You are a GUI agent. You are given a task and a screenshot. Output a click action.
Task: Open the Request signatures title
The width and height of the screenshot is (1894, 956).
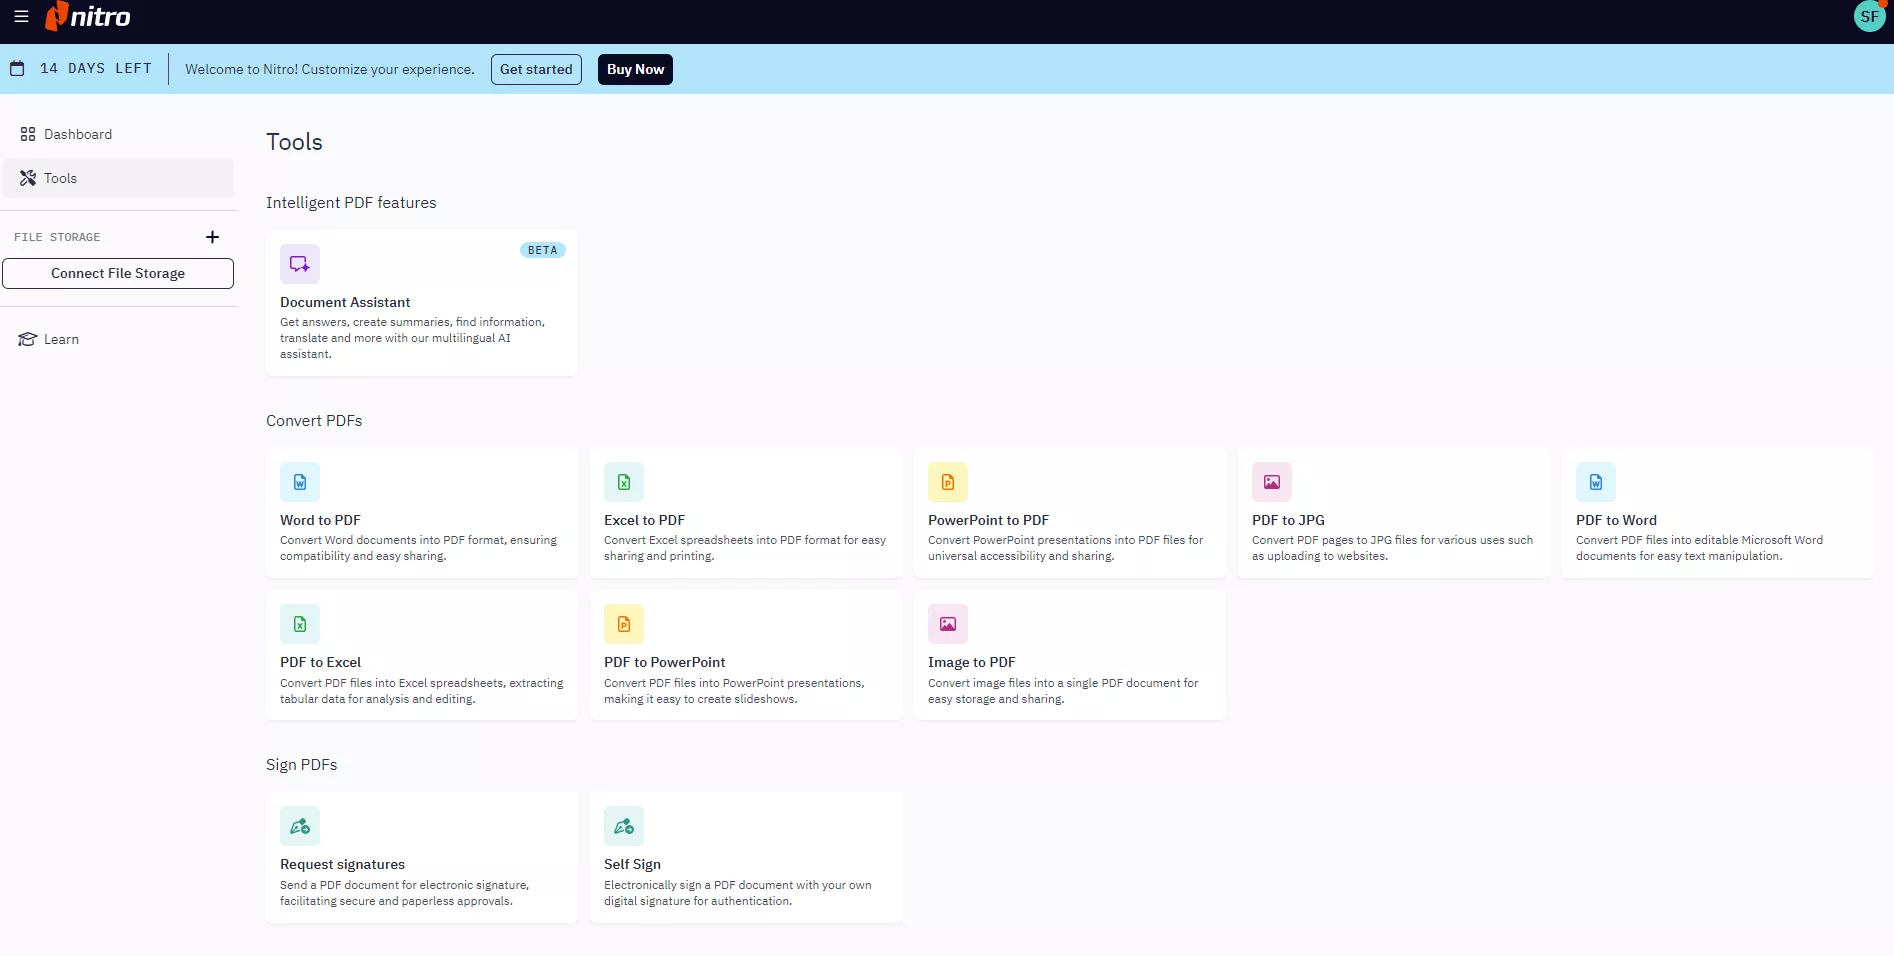pos(342,864)
